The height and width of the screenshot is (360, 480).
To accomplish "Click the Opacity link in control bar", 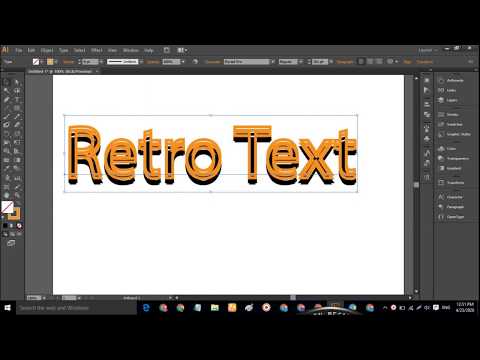I will [153, 62].
